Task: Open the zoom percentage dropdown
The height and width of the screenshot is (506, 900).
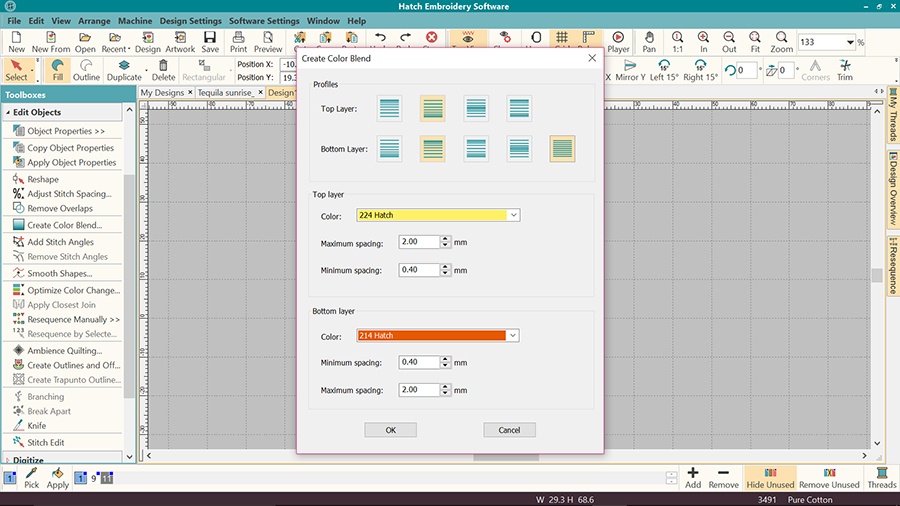Action: [x=850, y=43]
